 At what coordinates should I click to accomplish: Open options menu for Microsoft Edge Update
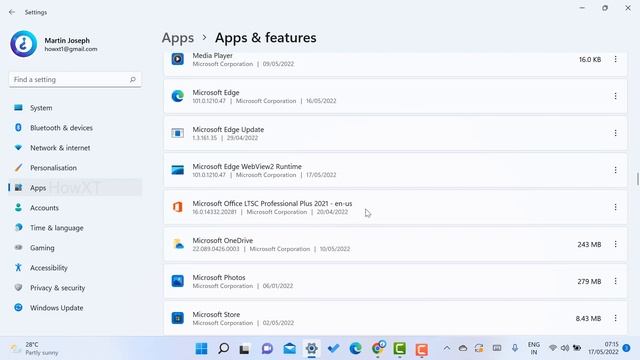click(x=615, y=133)
